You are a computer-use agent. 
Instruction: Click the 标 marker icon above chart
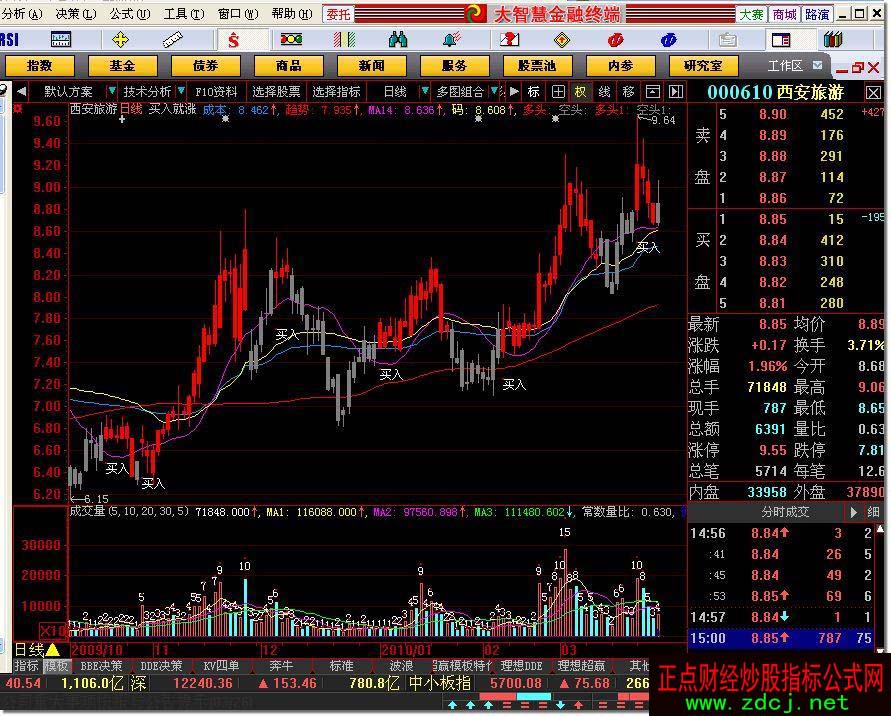[533, 91]
